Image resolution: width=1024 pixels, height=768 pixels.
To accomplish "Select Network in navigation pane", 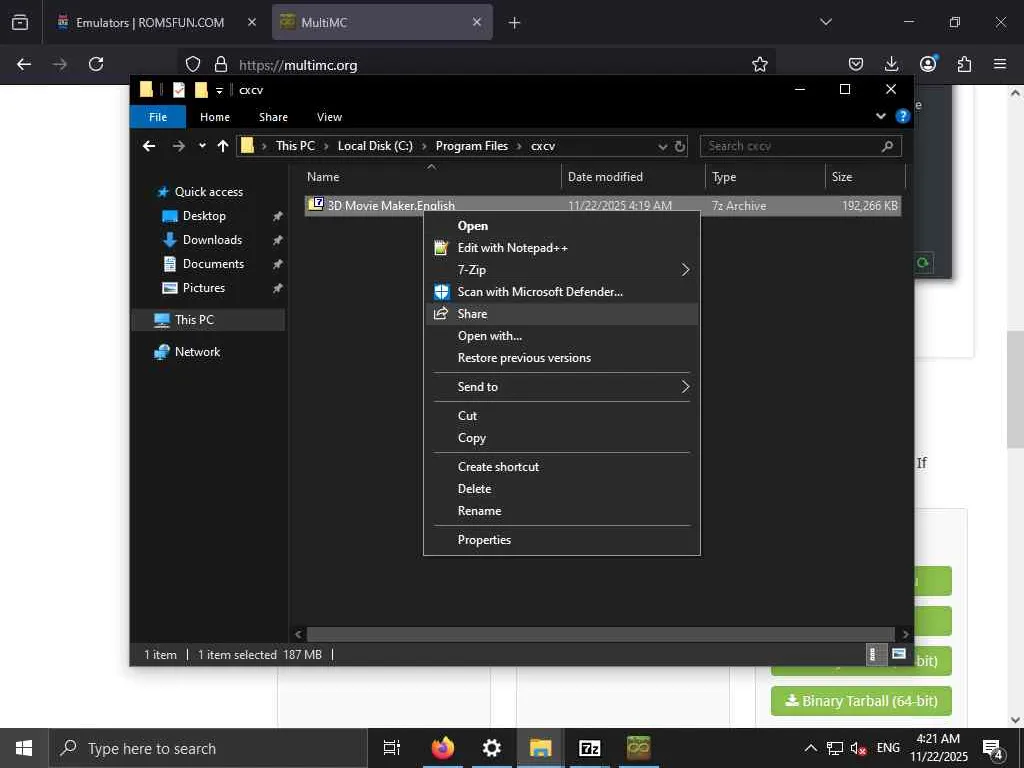I will pyautogui.click(x=197, y=352).
